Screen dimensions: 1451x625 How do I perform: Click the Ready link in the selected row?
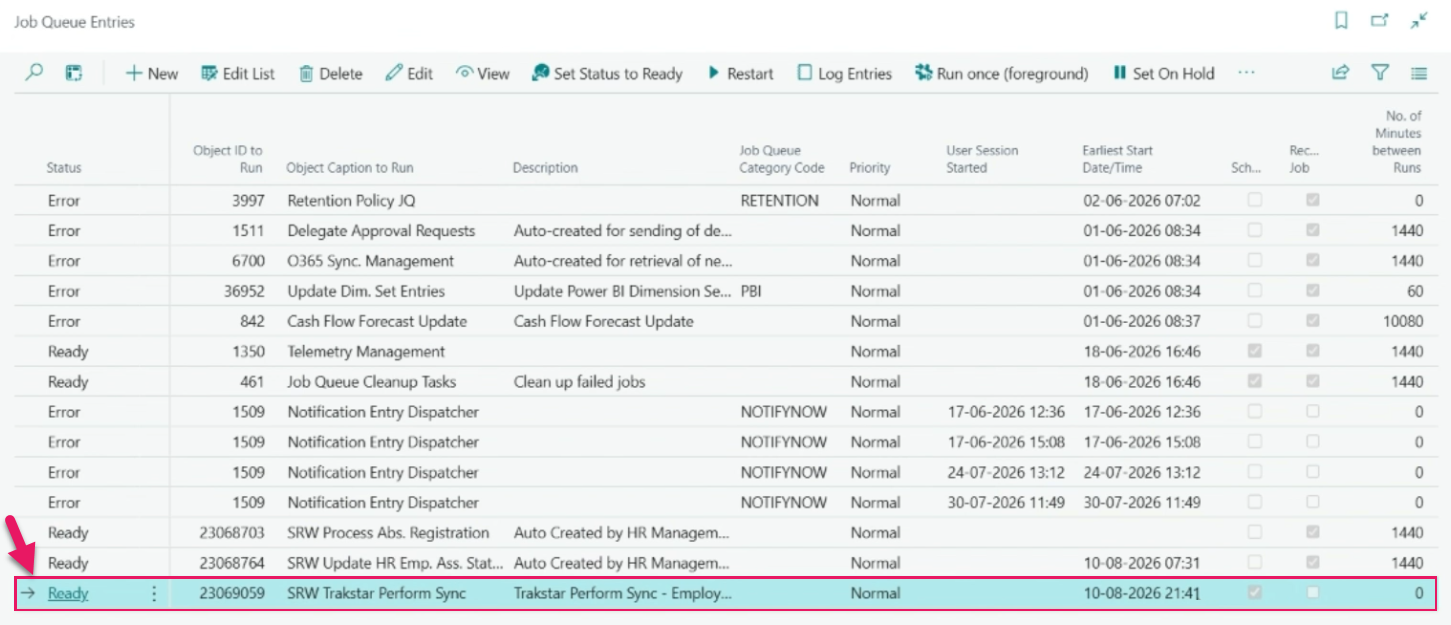coord(68,593)
